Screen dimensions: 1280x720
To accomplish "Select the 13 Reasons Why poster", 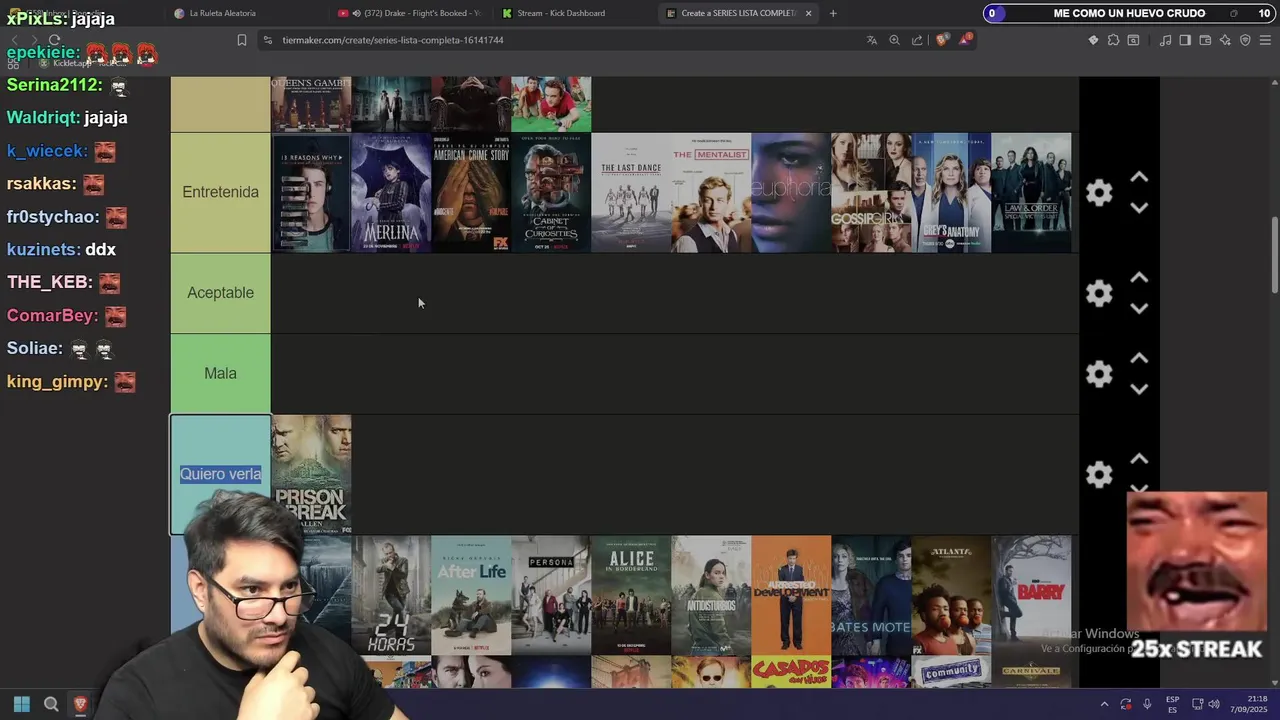I will (x=311, y=193).
